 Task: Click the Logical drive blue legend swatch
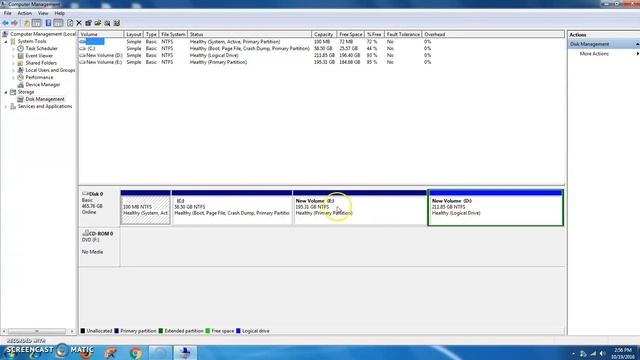point(238,331)
